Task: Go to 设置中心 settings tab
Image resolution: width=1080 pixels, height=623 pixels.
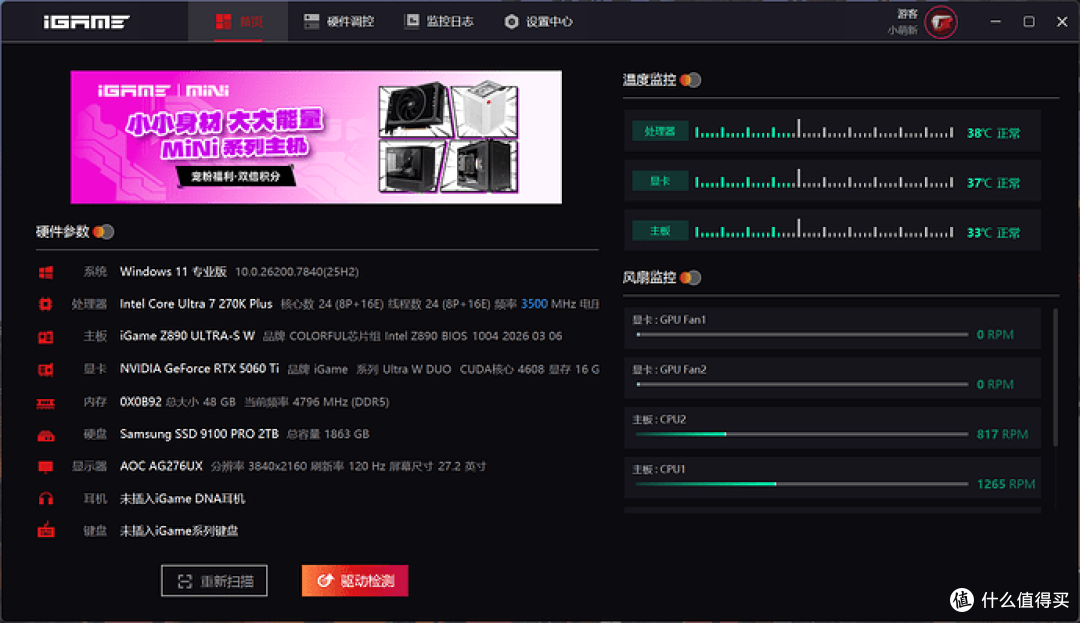Action: pos(538,21)
